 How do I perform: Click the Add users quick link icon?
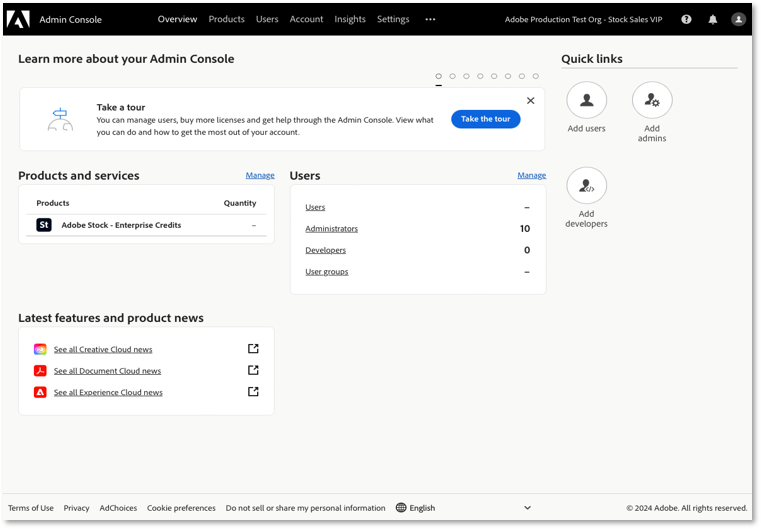tap(586, 100)
